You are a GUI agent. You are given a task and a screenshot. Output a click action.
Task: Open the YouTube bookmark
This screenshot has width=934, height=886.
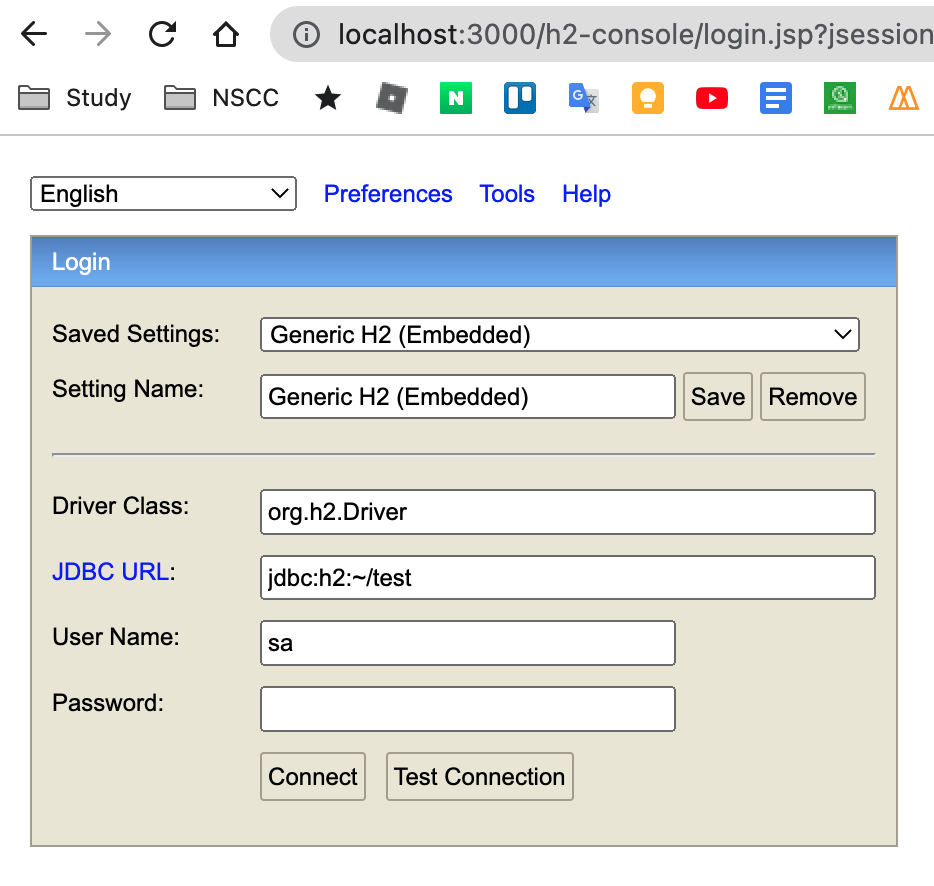point(712,98)
